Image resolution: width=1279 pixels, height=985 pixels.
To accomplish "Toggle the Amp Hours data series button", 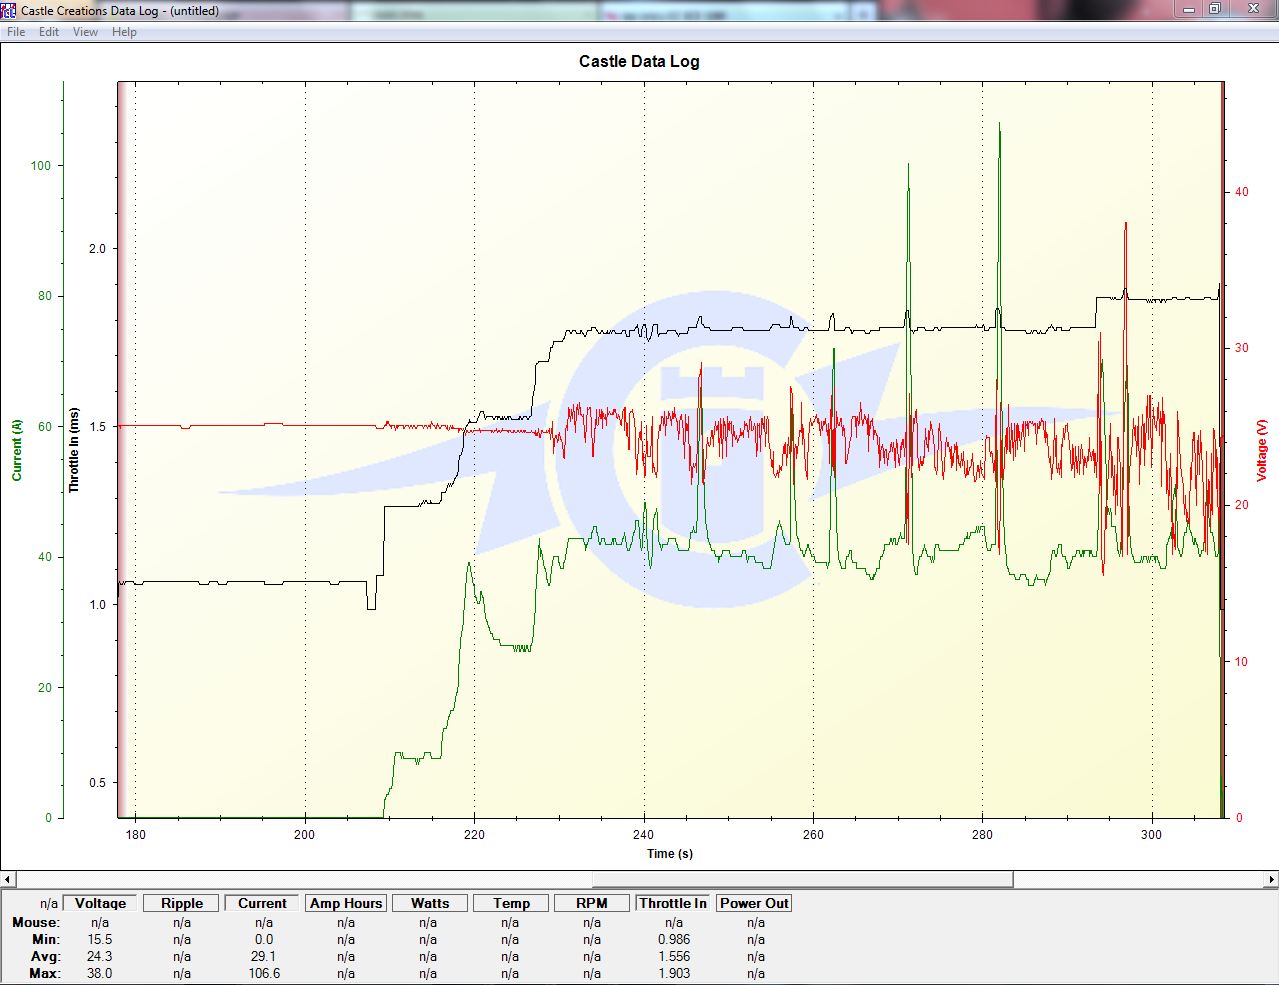I will (x=346, y=903).
